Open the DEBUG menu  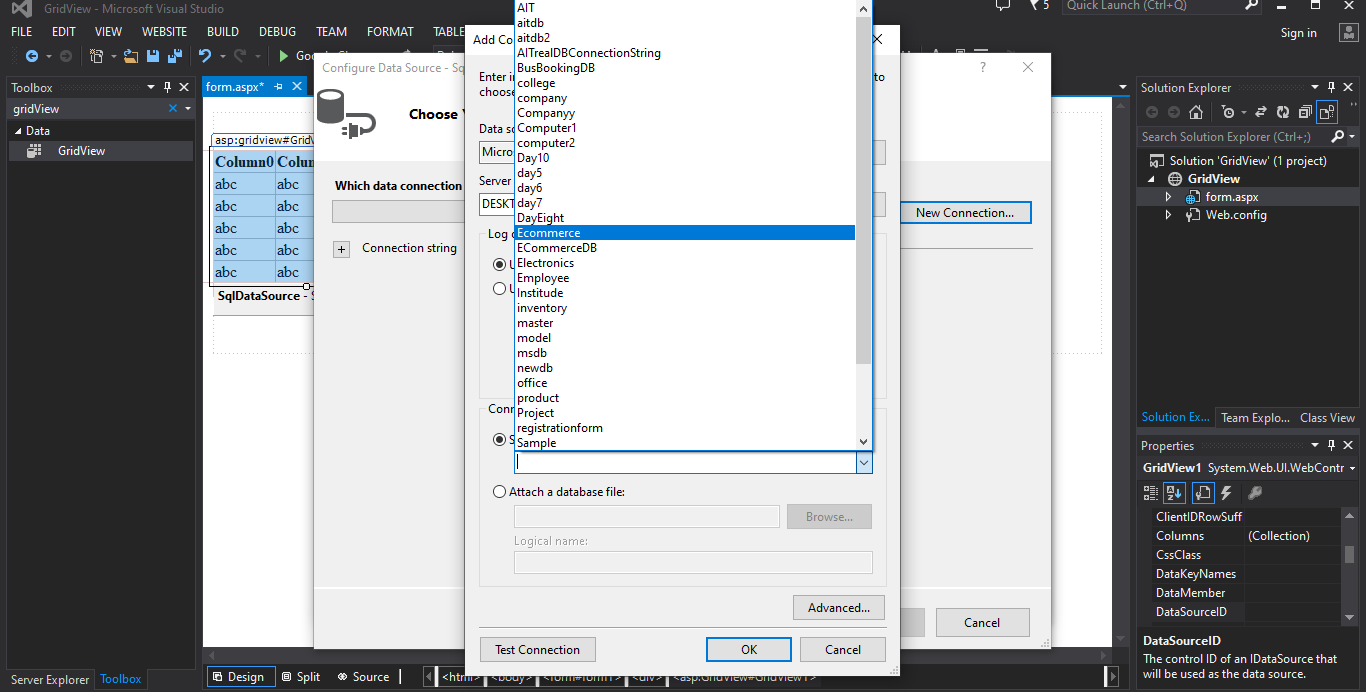pos(277,31)
